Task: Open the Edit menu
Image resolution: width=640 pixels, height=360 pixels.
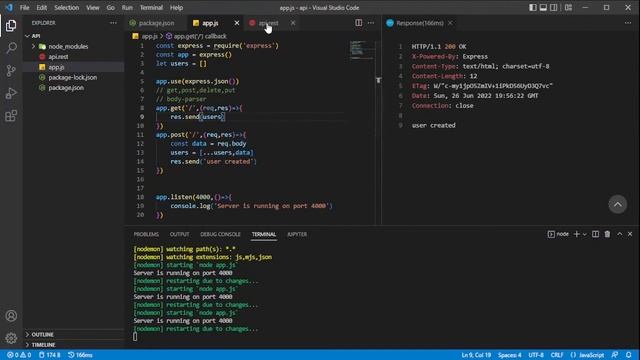Action: point(42,7)
